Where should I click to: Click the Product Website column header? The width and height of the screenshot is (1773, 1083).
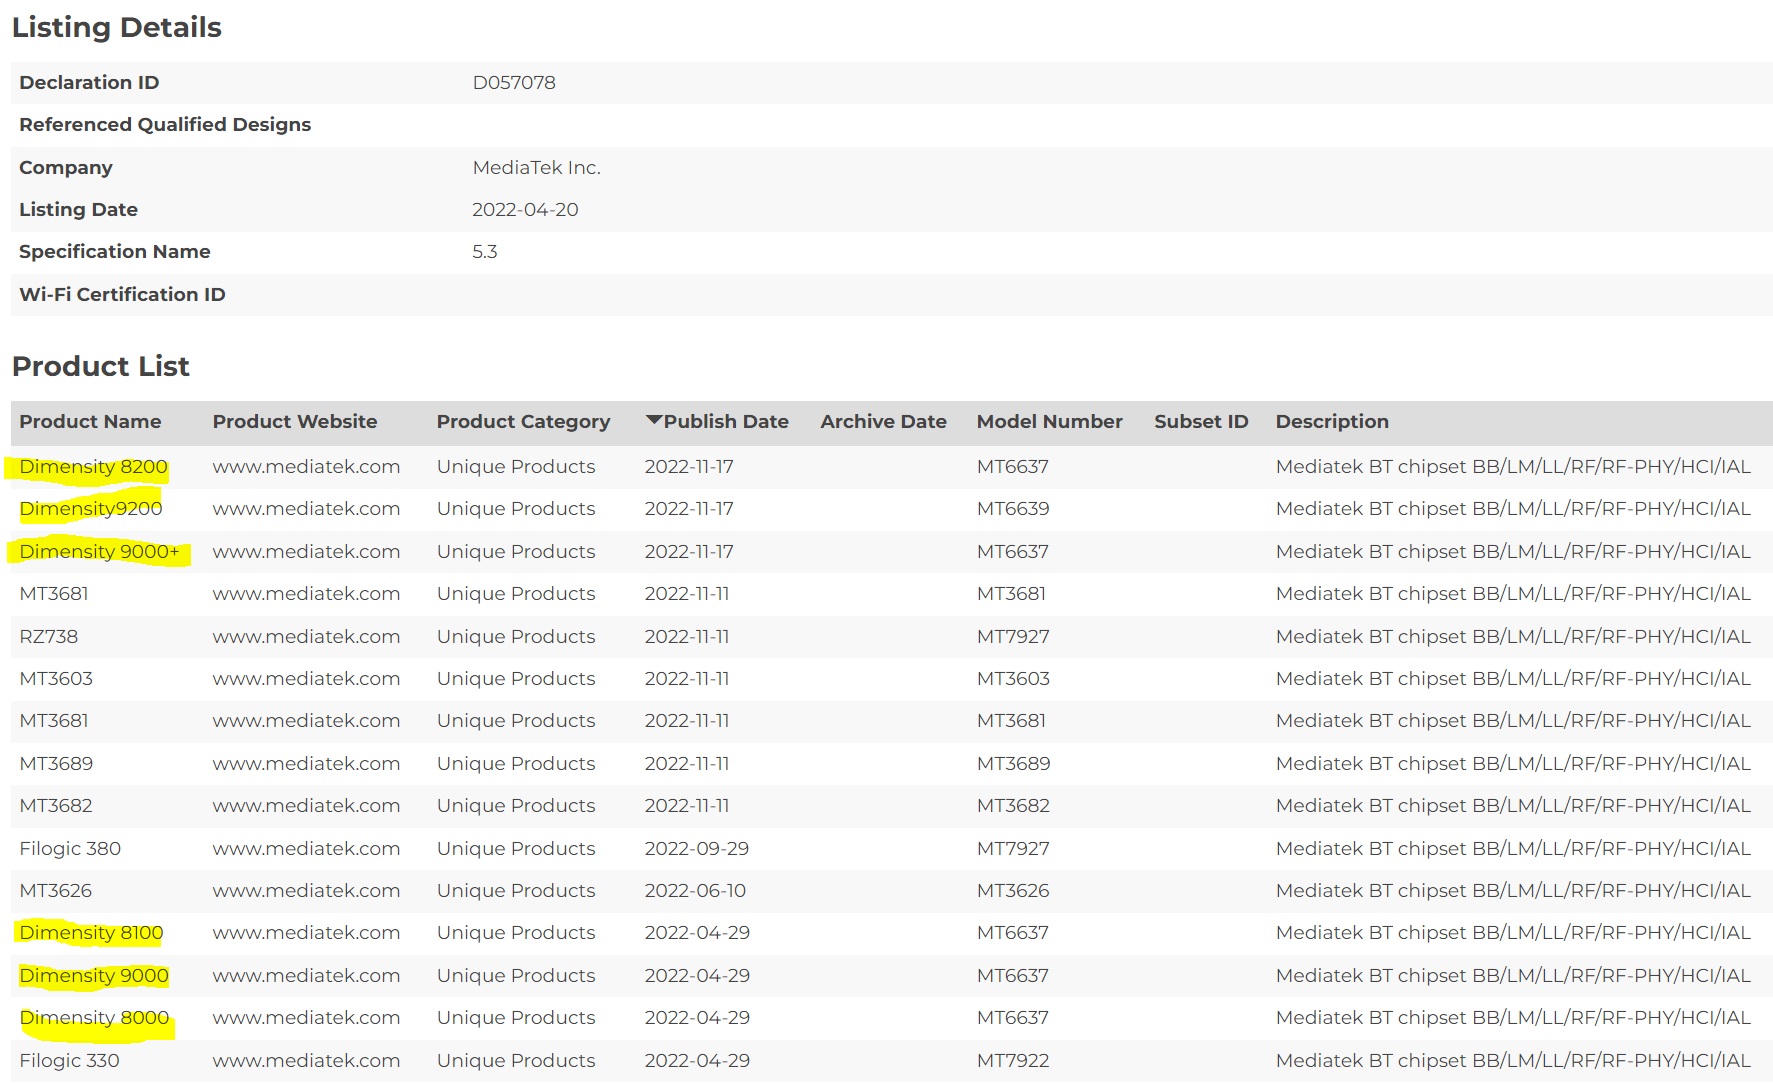coord(295,422)
